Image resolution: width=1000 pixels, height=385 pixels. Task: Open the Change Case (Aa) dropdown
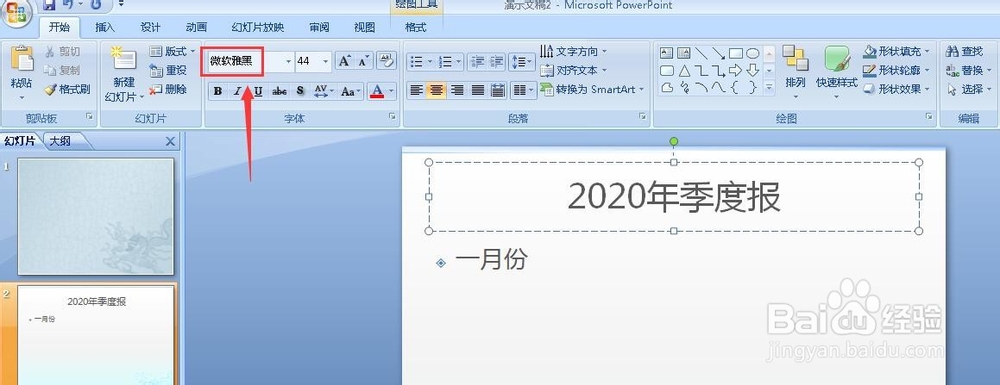tap(351, 91)
